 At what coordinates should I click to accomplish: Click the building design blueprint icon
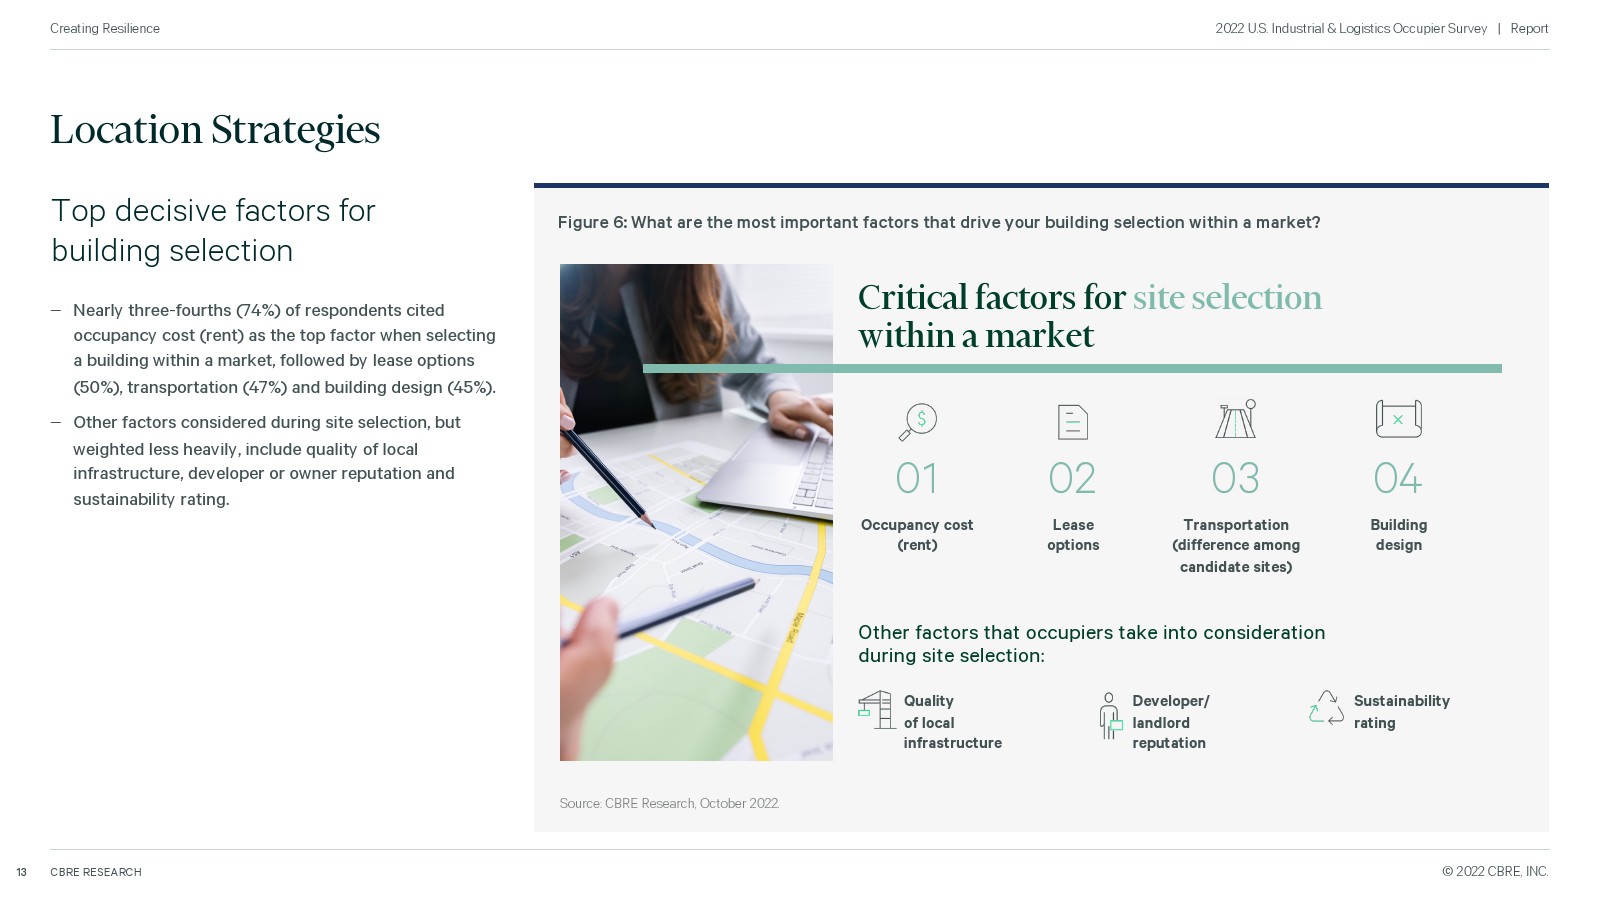pyautogui.click(x=1398, y=419)
